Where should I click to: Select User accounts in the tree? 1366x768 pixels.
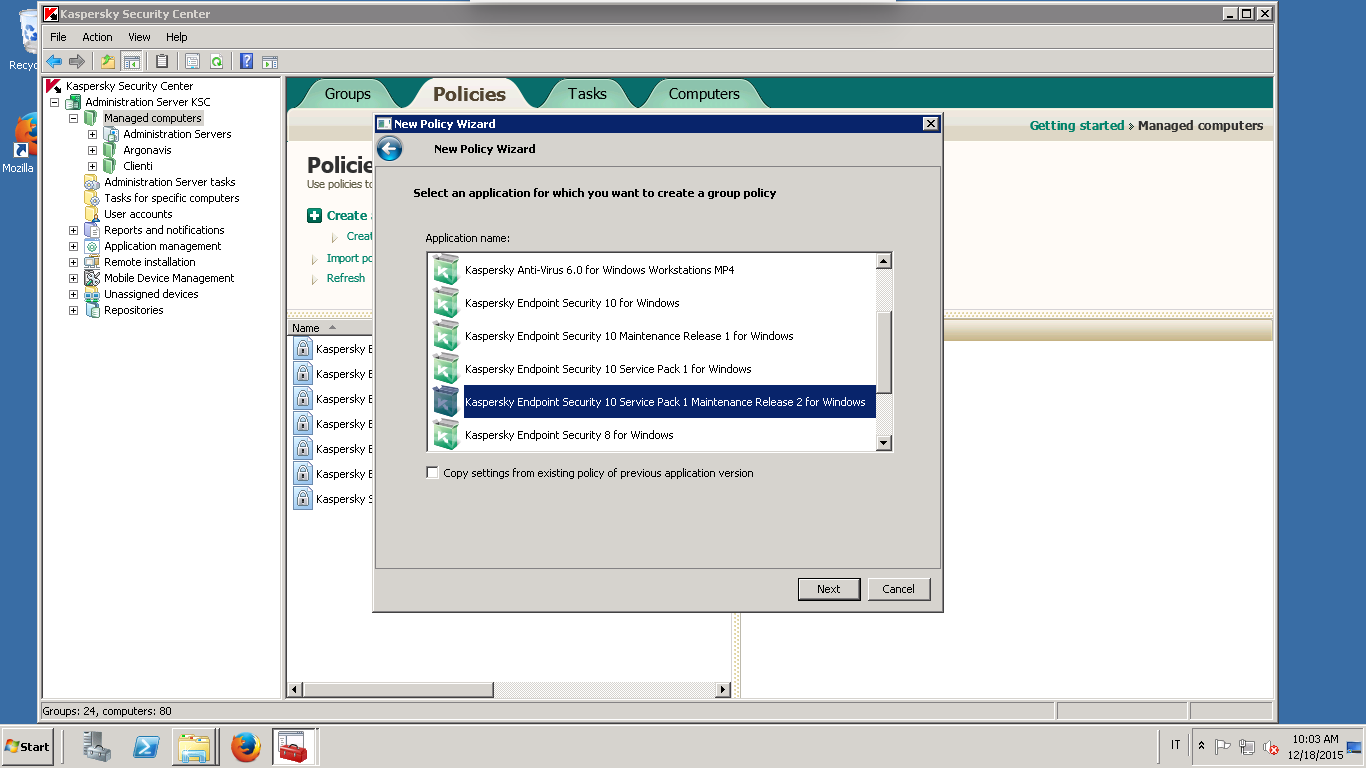pos(138,214)
